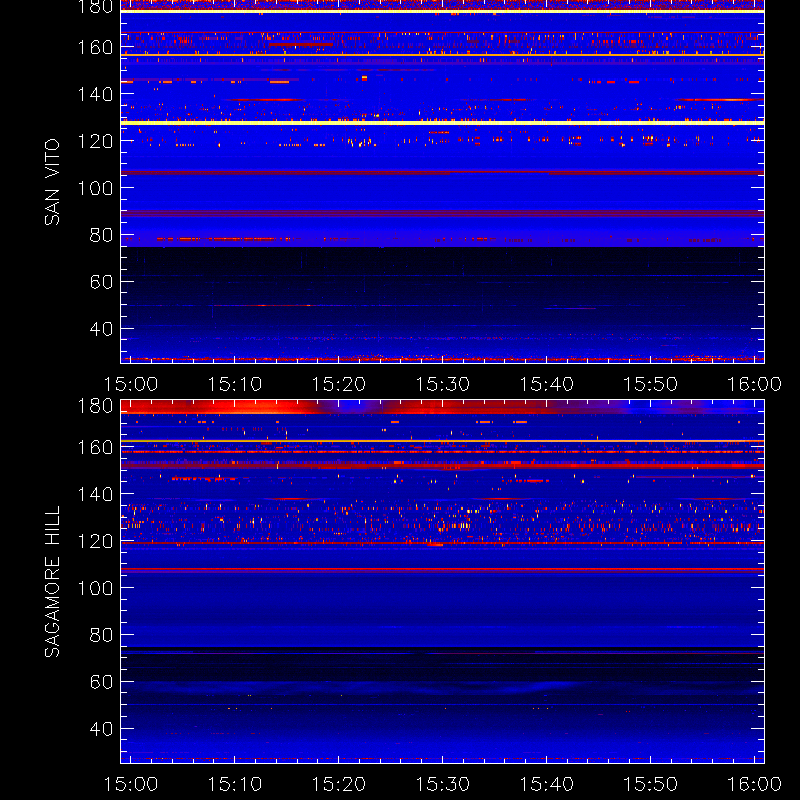Select the 100 tick on the San Vito axis
The image size is (800, 800).
click(x=95, y=188)
